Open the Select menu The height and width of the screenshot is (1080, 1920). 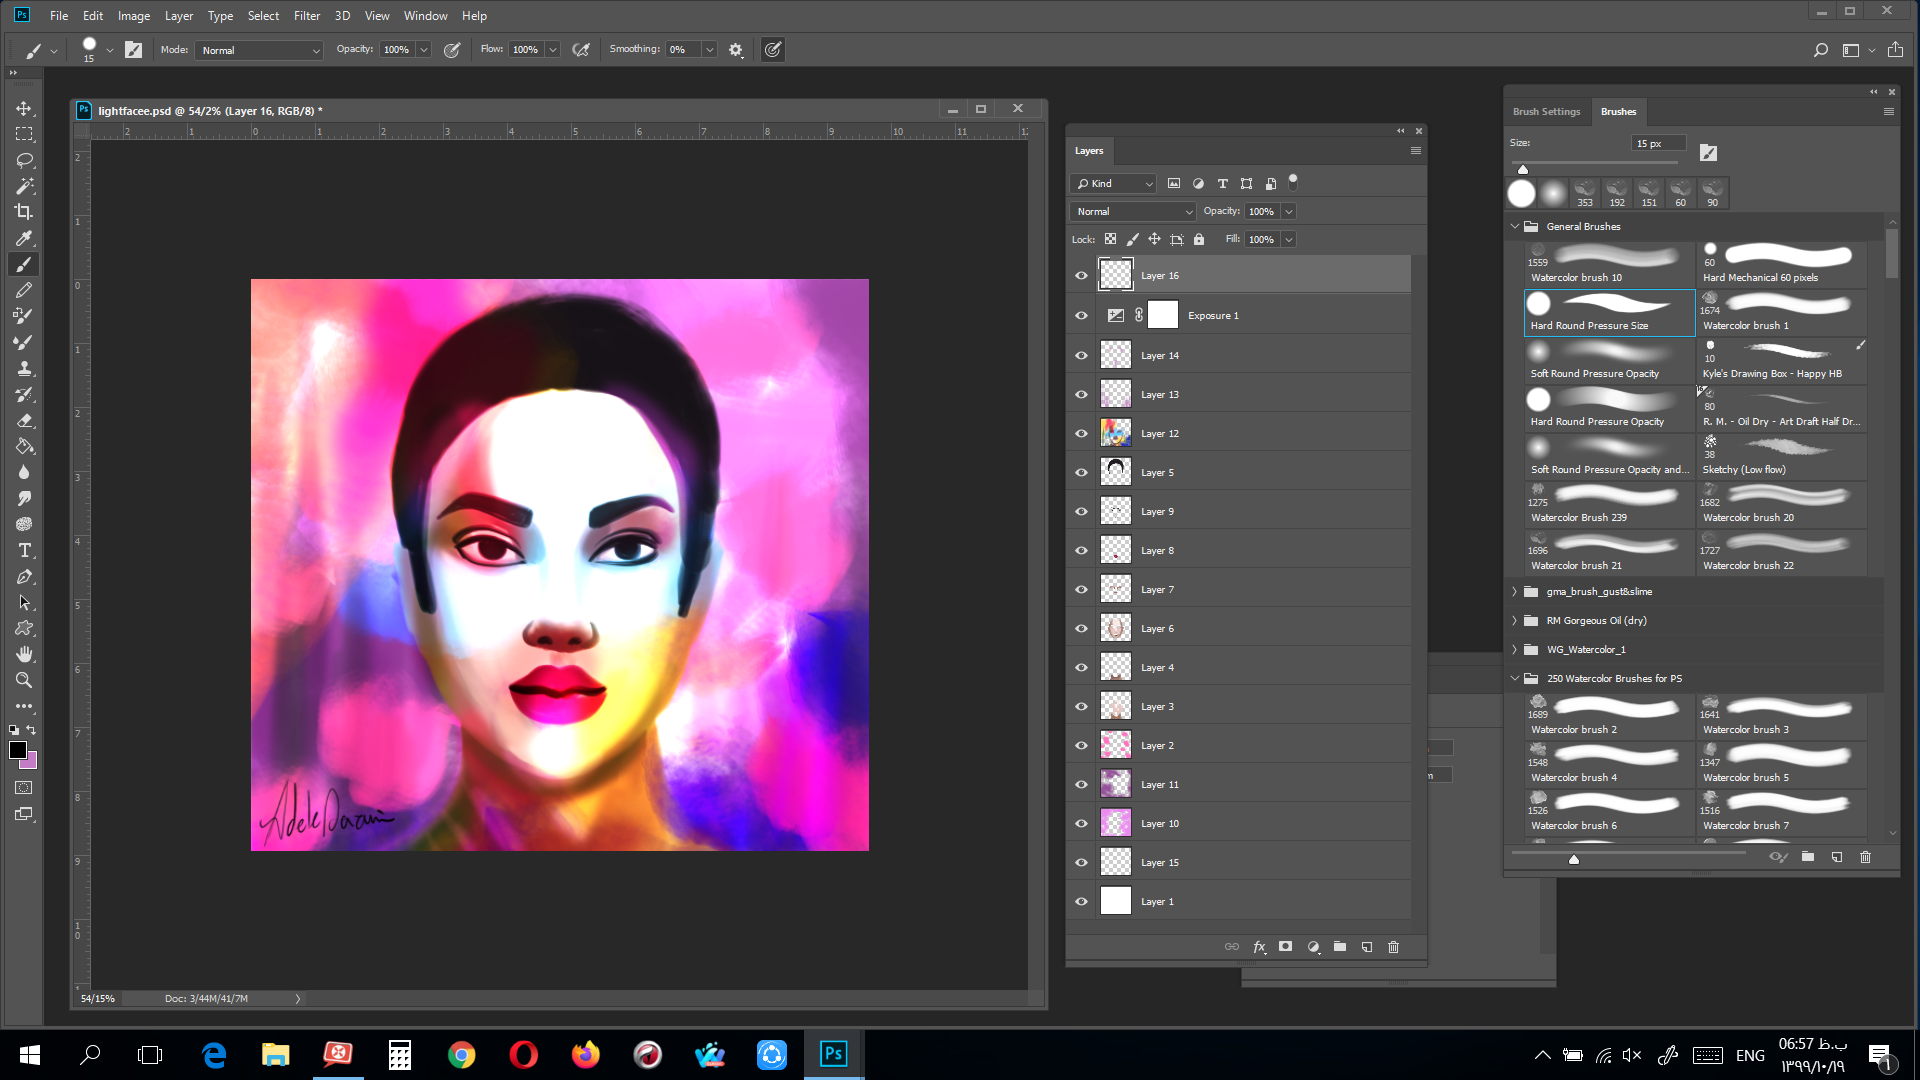[263, 16]
